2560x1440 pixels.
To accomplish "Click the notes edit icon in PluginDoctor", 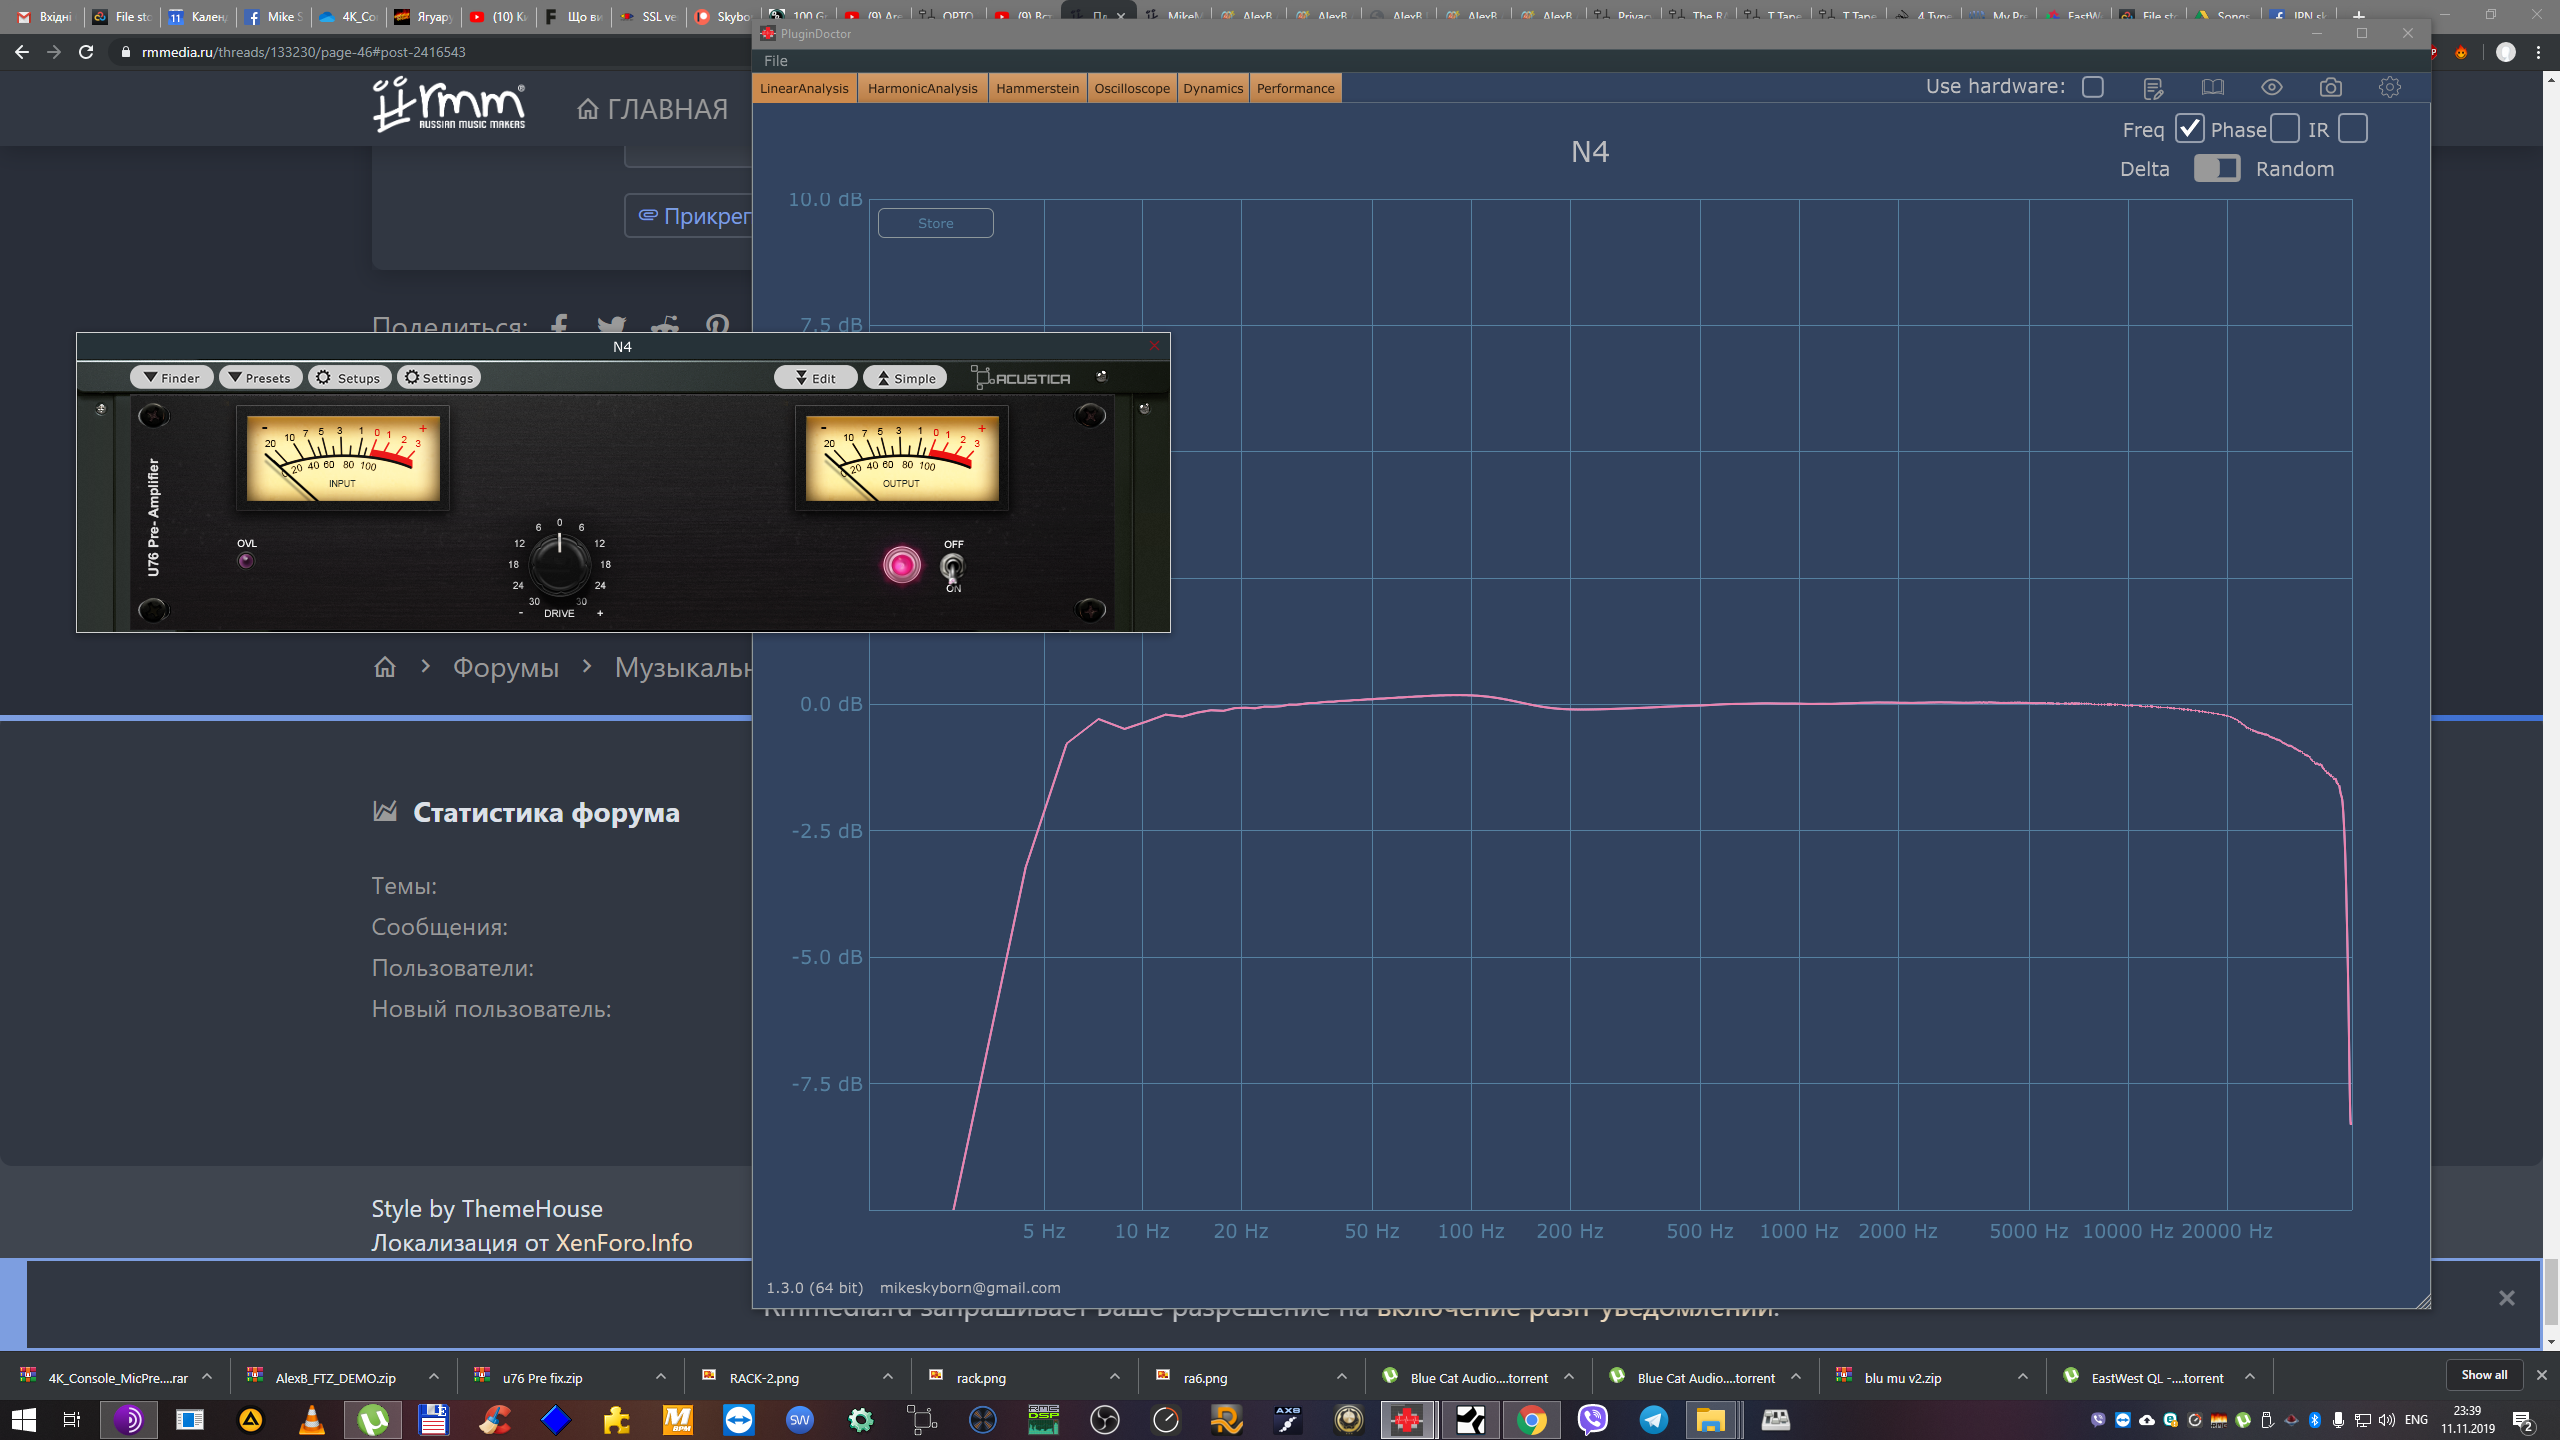I will click(2153, 89).
